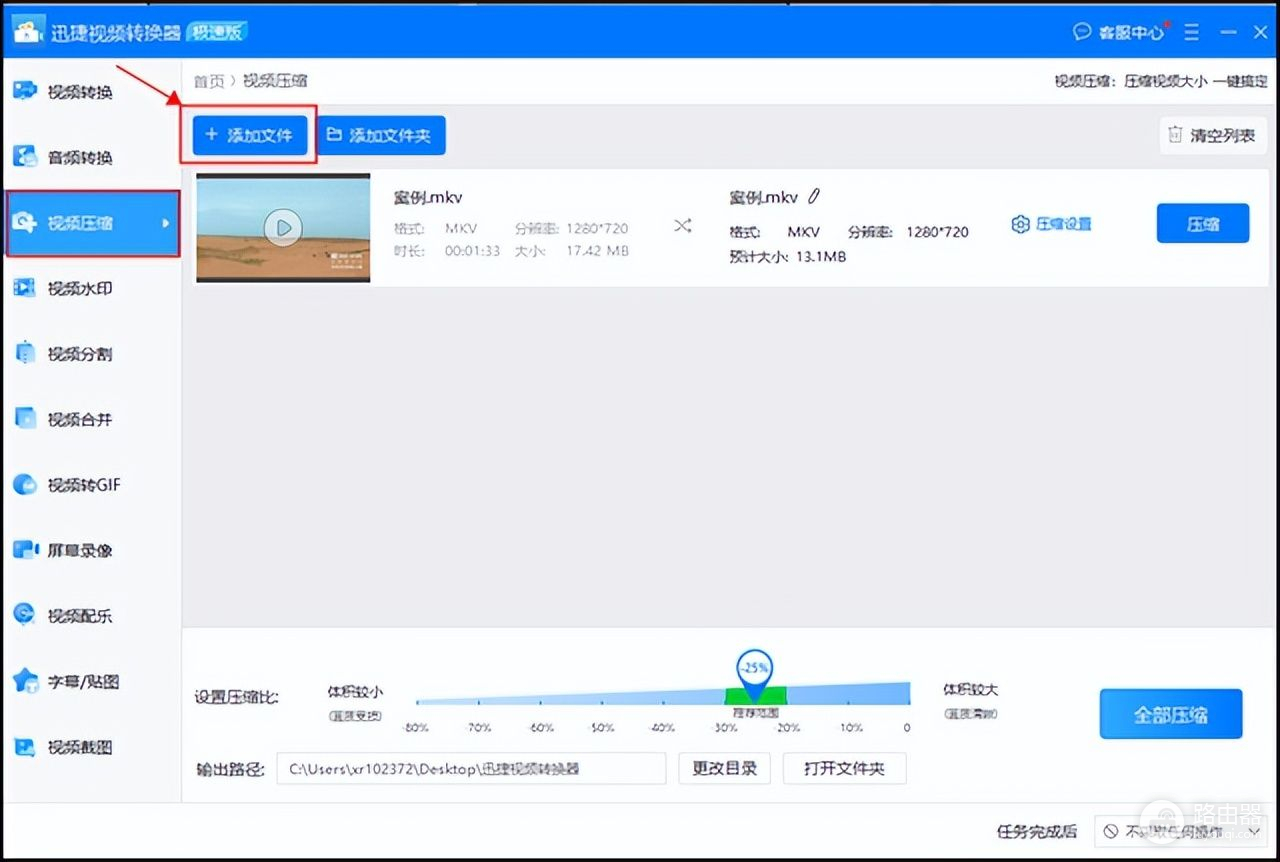
Task: Click the 添加文件夹 button
Action: click(x=381, y=136)
